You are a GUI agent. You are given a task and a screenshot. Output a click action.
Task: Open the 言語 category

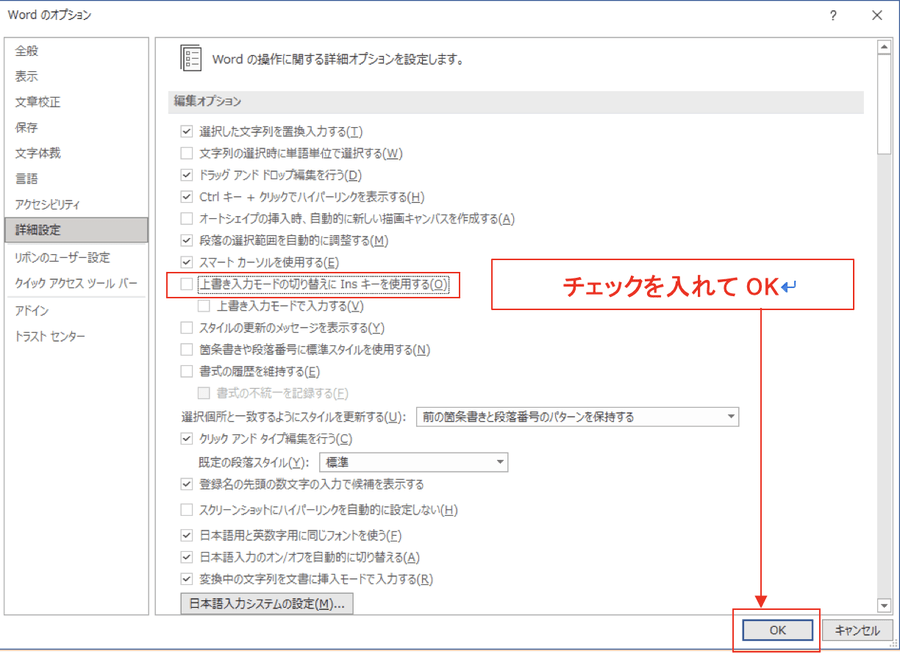(x=76, y=179)
